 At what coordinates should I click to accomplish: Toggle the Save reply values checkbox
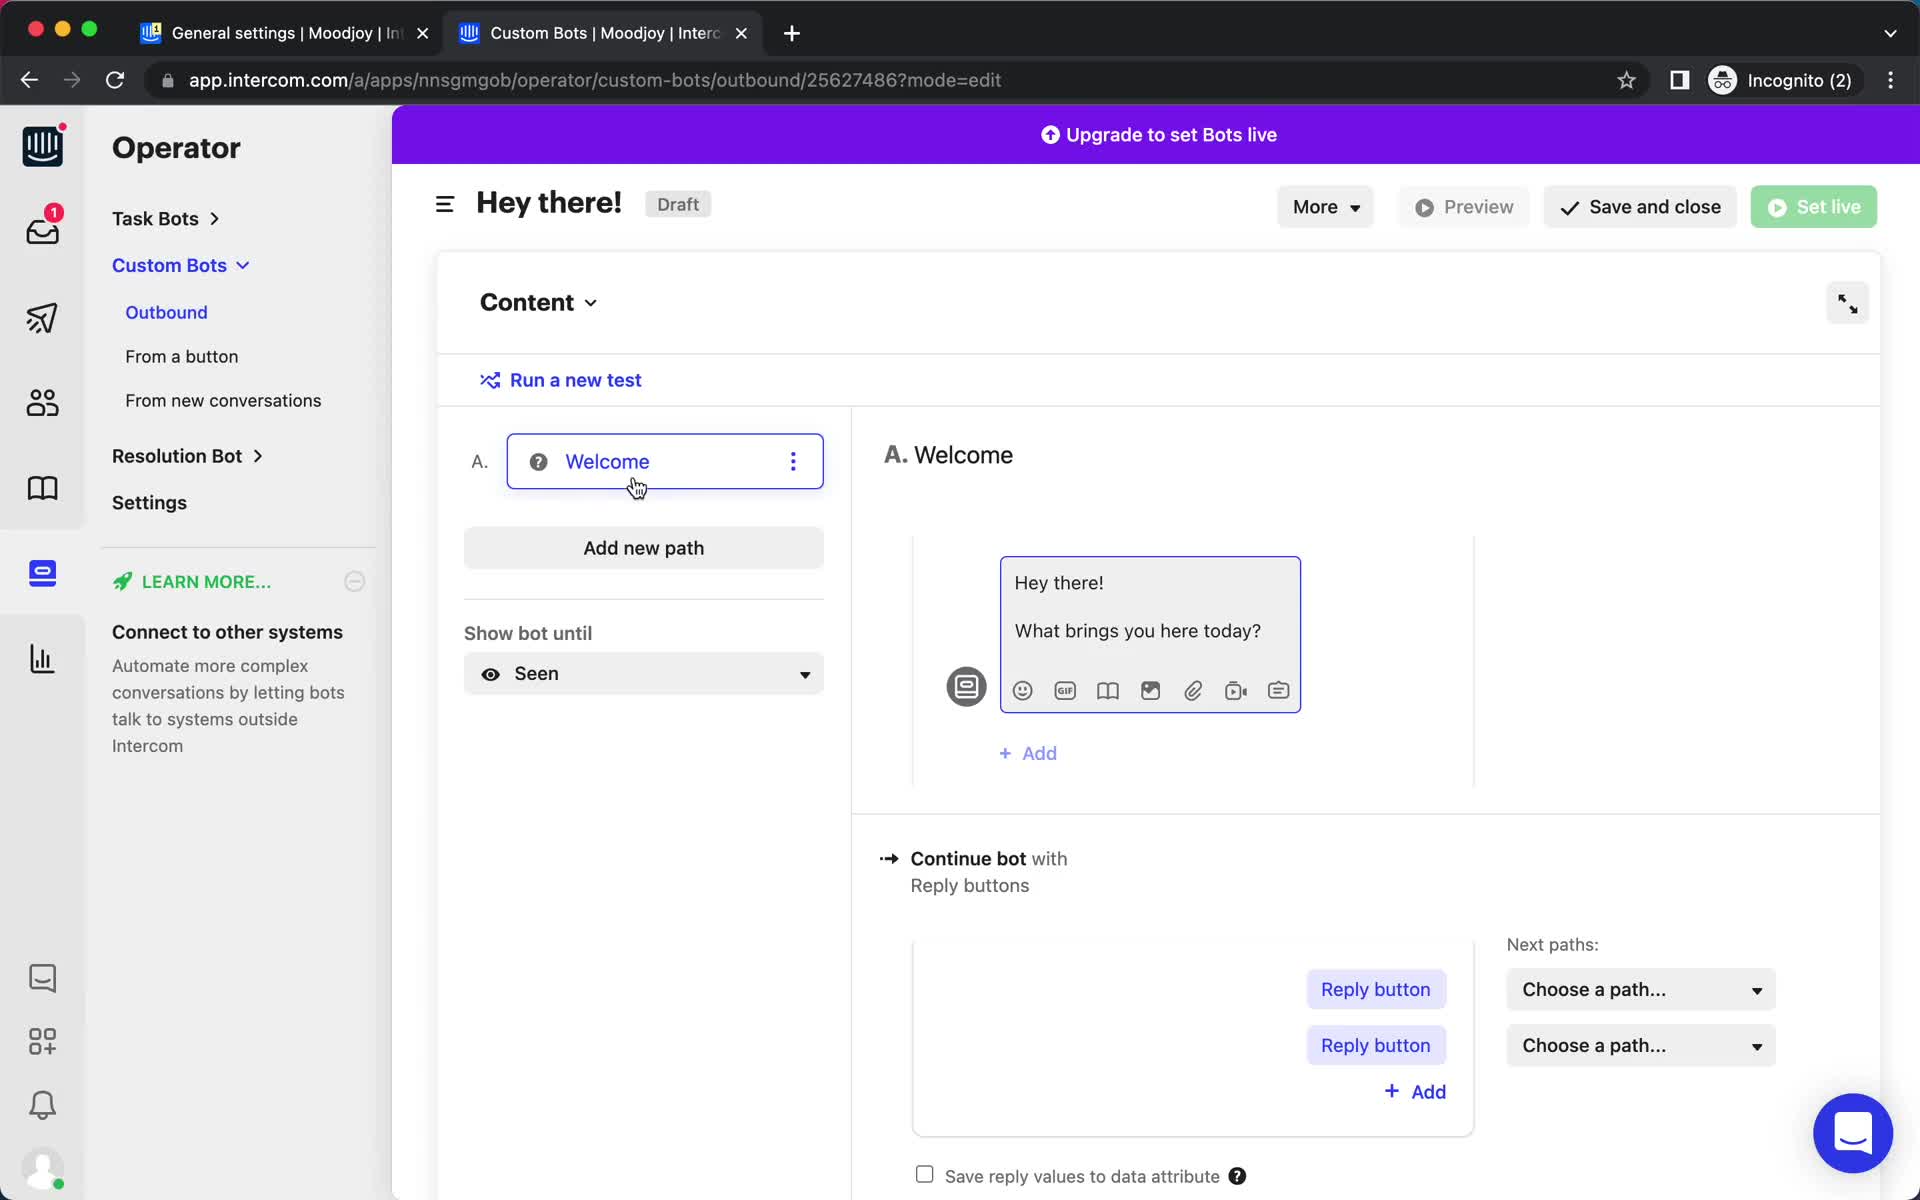point(925,1175)
